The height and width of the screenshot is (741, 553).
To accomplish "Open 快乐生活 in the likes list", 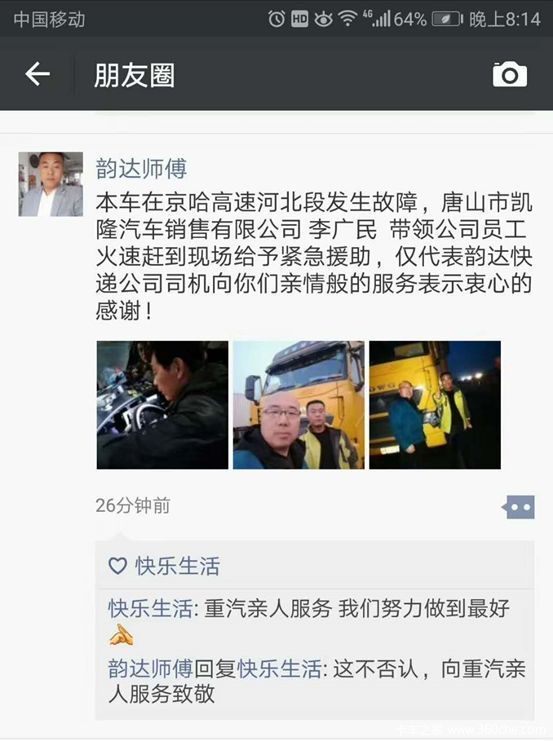I will (x=178, y=566).
